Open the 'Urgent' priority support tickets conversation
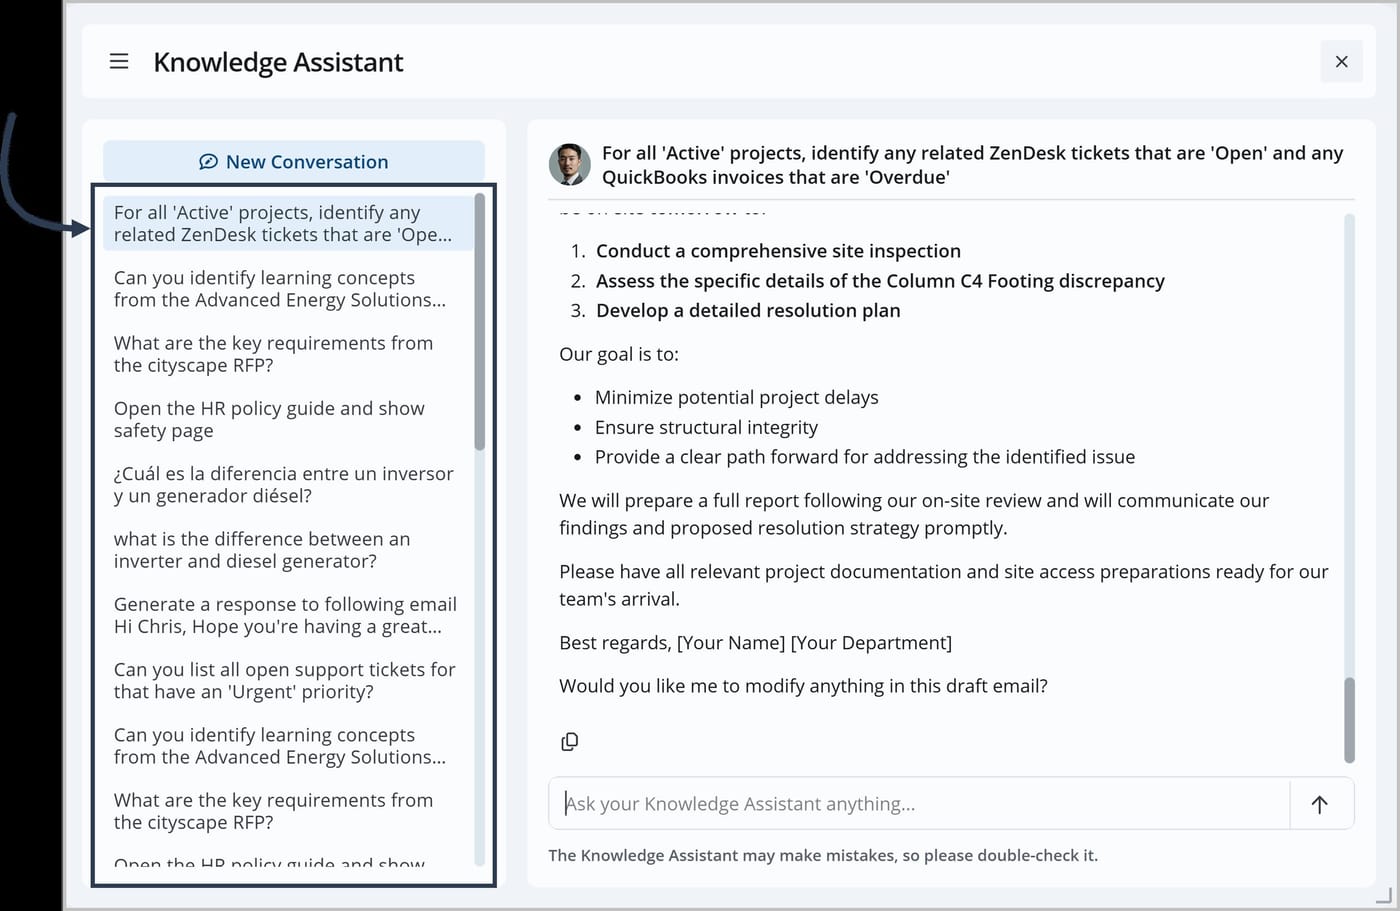Screen dimensions: 1400x911 [288, 680]
